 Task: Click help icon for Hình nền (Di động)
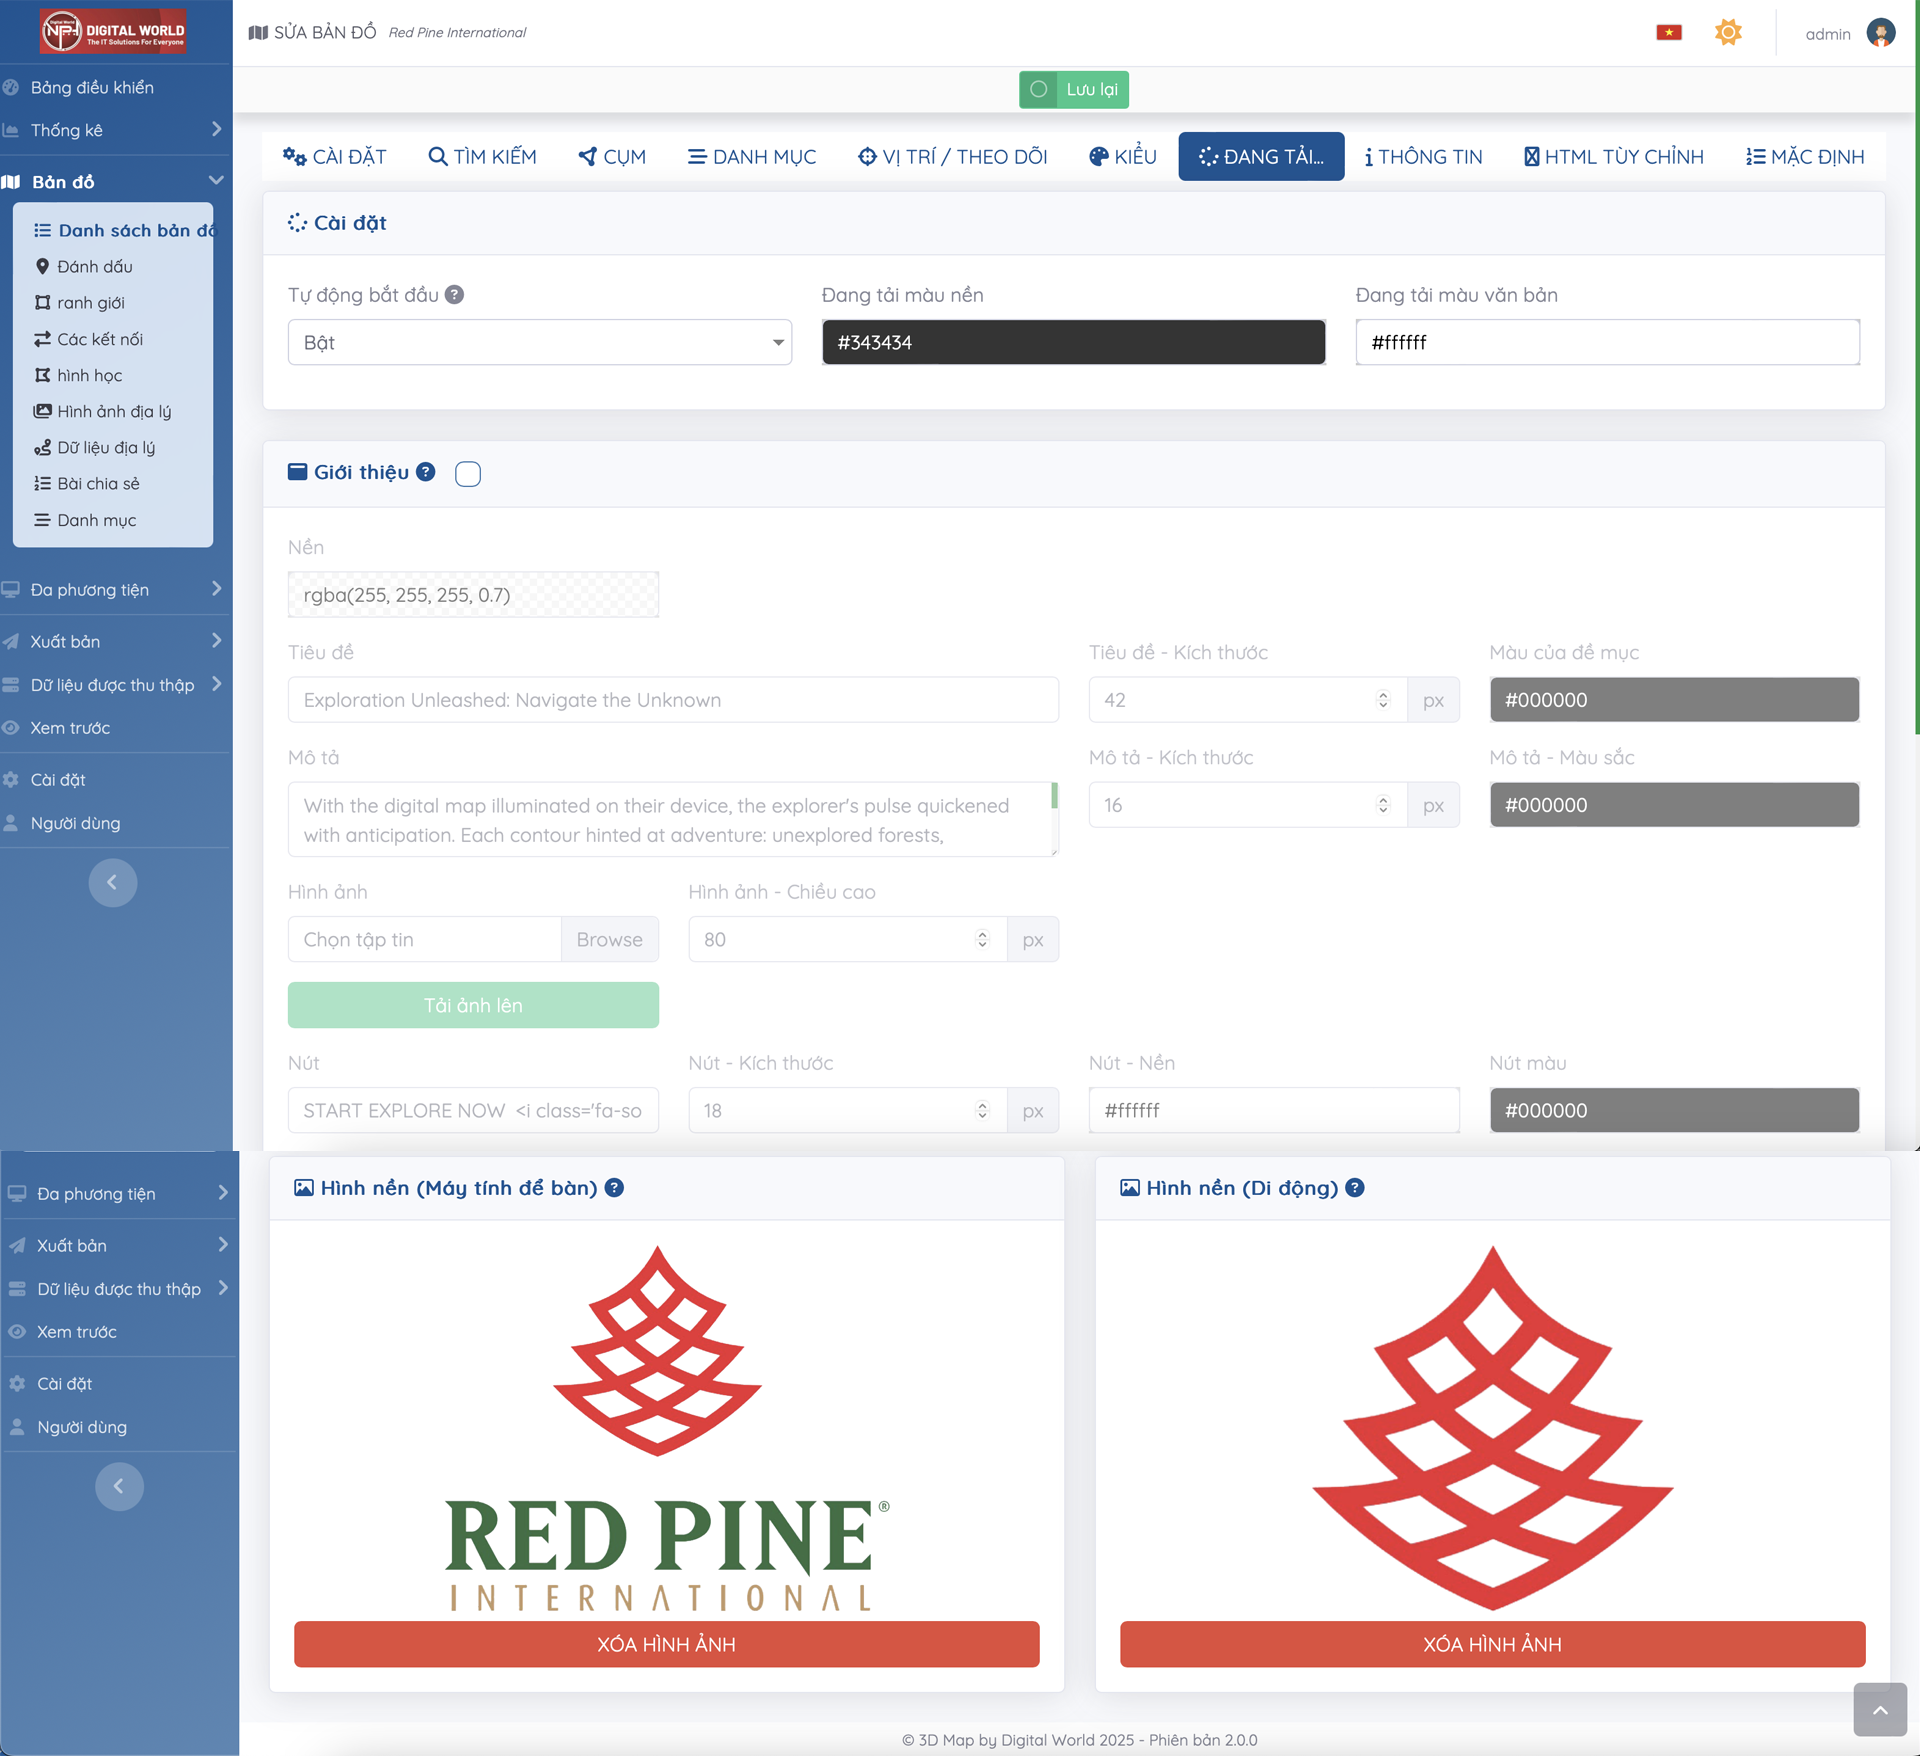pyautogui.click(x=1355, y=1188)
